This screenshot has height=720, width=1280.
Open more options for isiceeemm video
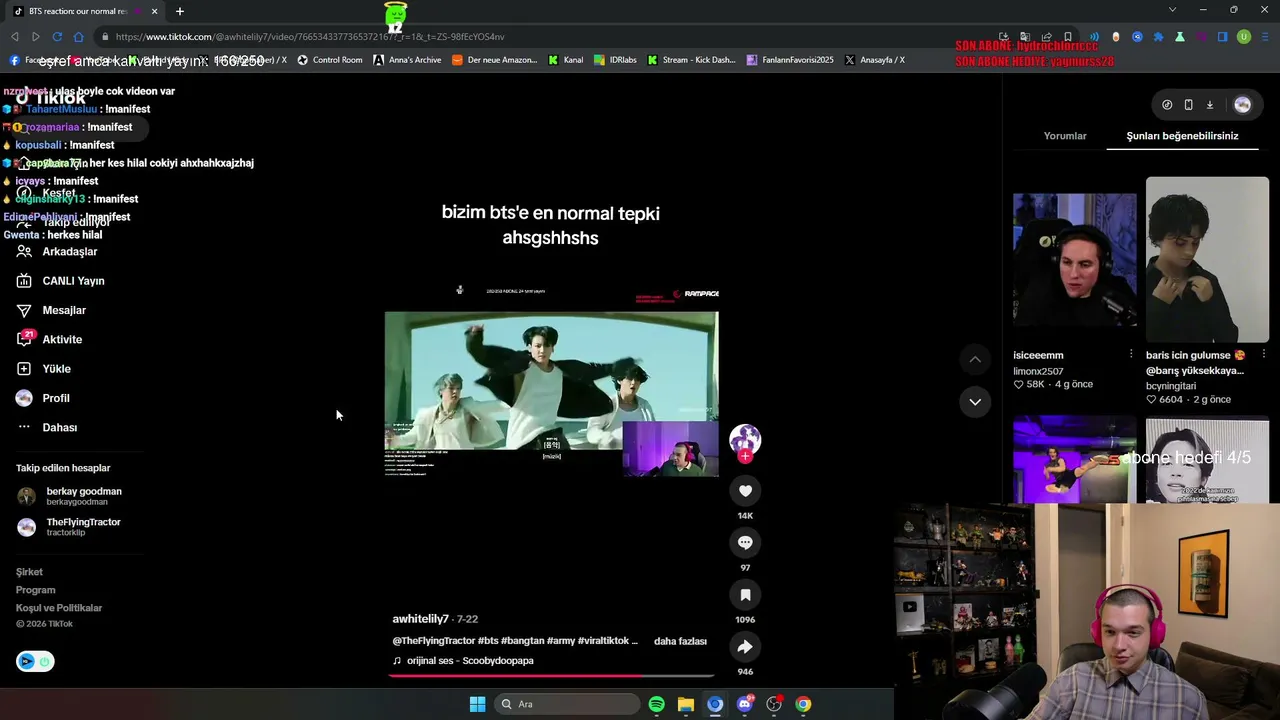pos(1131,355)
